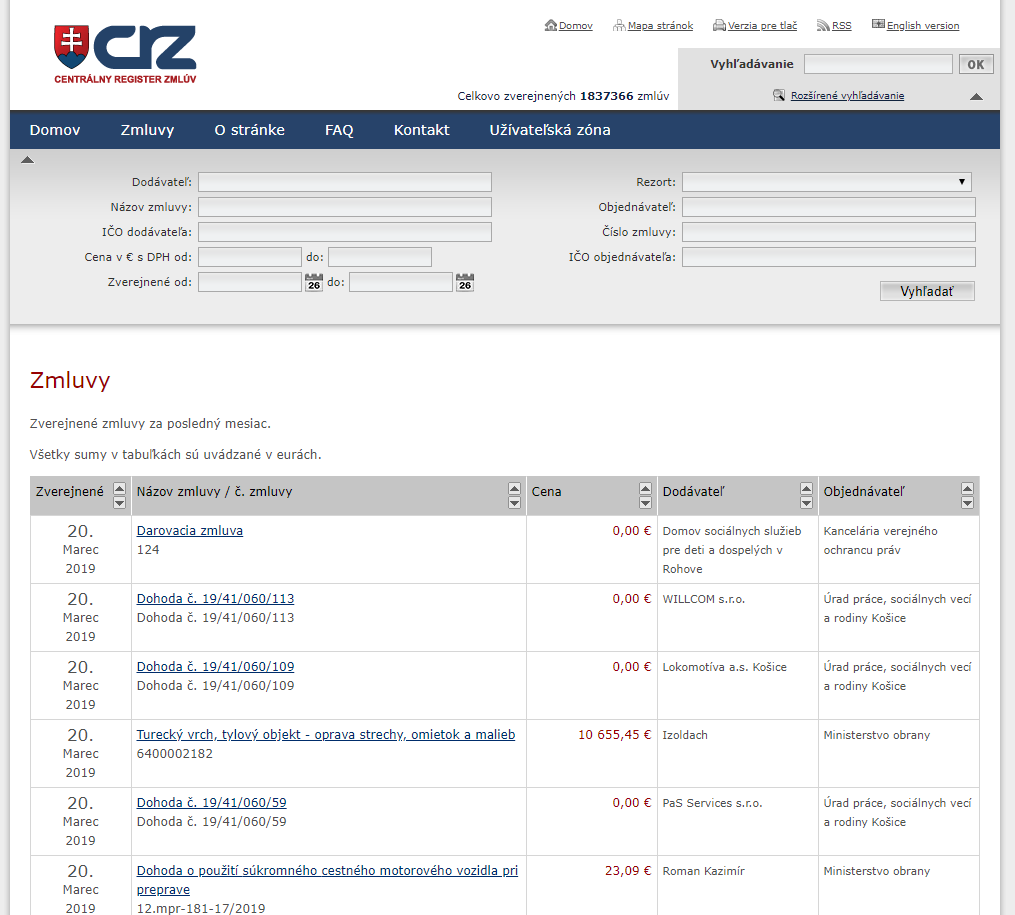Open contract Dohoda č. 19/41/060/59
The width and height of the screenshot is (1015, 915).
point(211,802)
